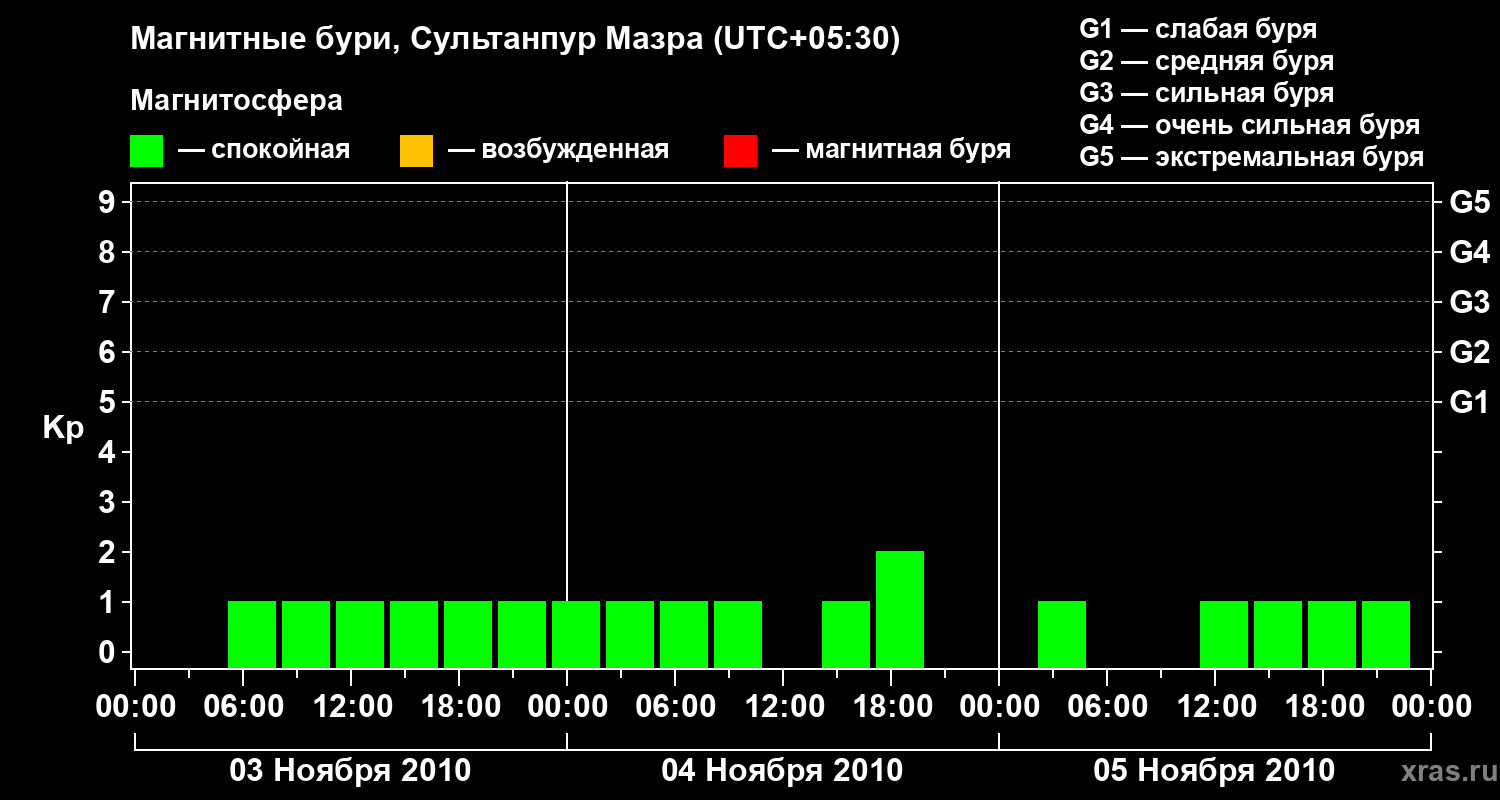Click the lone bar near 03:00 on 05 November

click(1062, 634)
